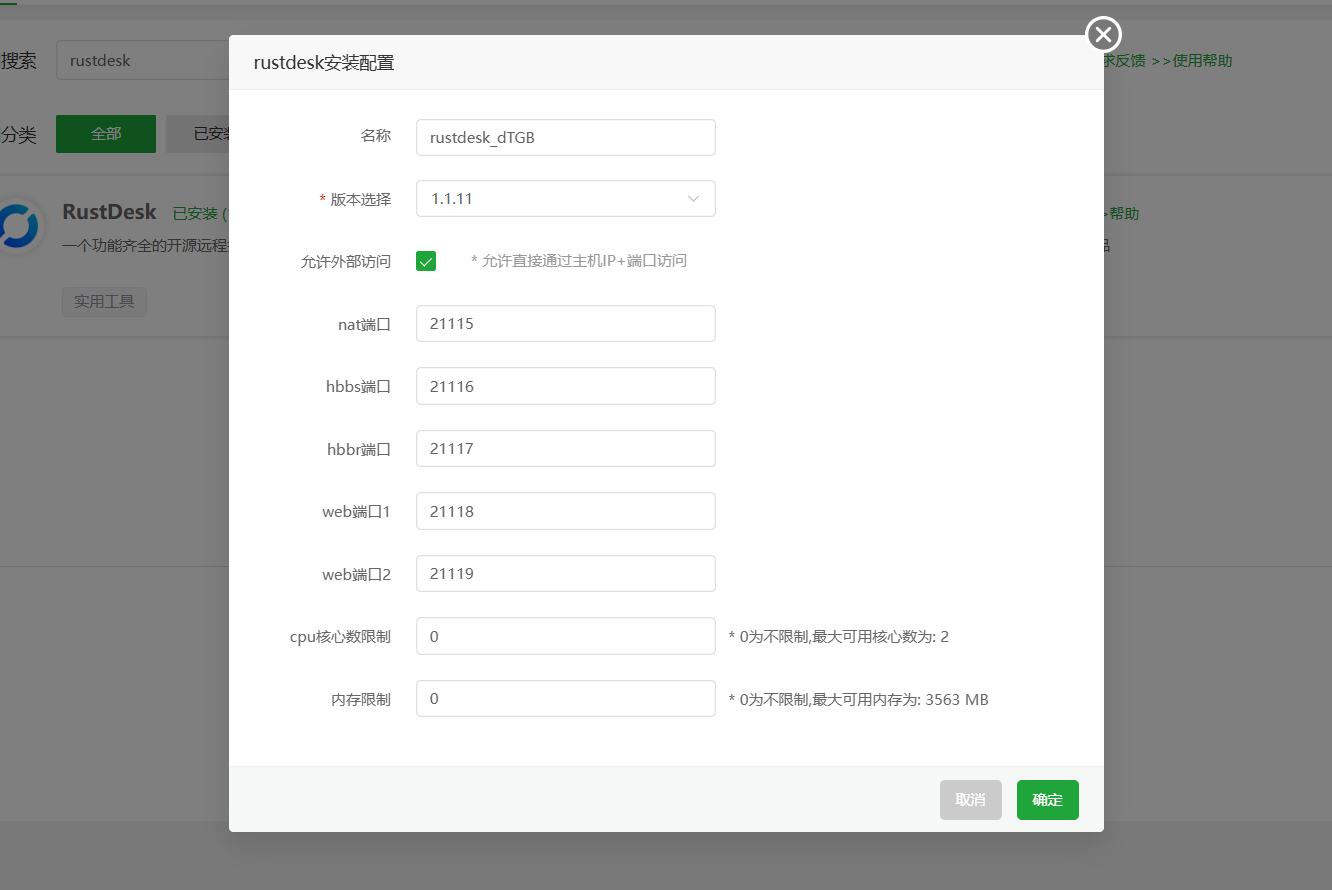Focus the hbbr port field 21117
This screenshot has width=1332, height=890.
click(x=566, y=448)
